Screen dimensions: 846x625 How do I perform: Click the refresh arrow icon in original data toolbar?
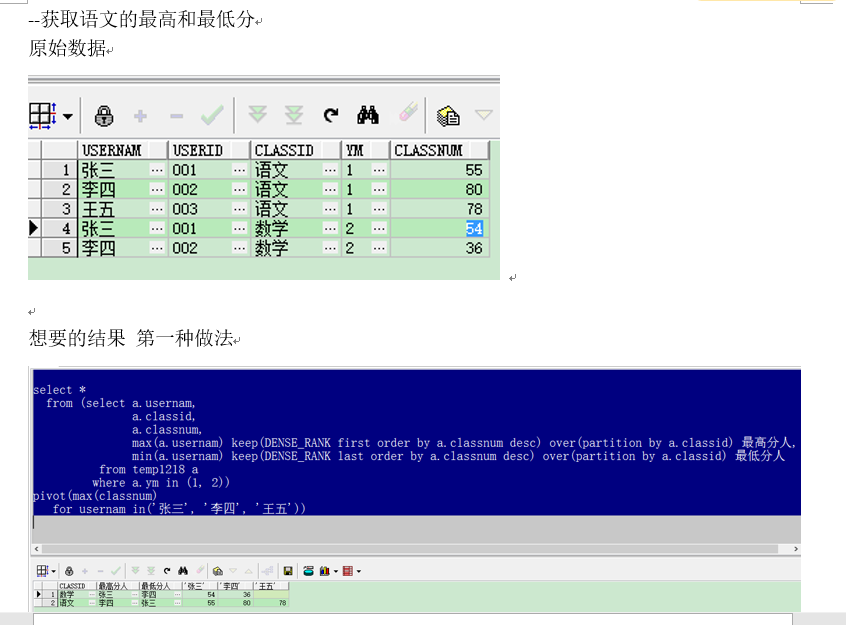(x=331, y=115)
